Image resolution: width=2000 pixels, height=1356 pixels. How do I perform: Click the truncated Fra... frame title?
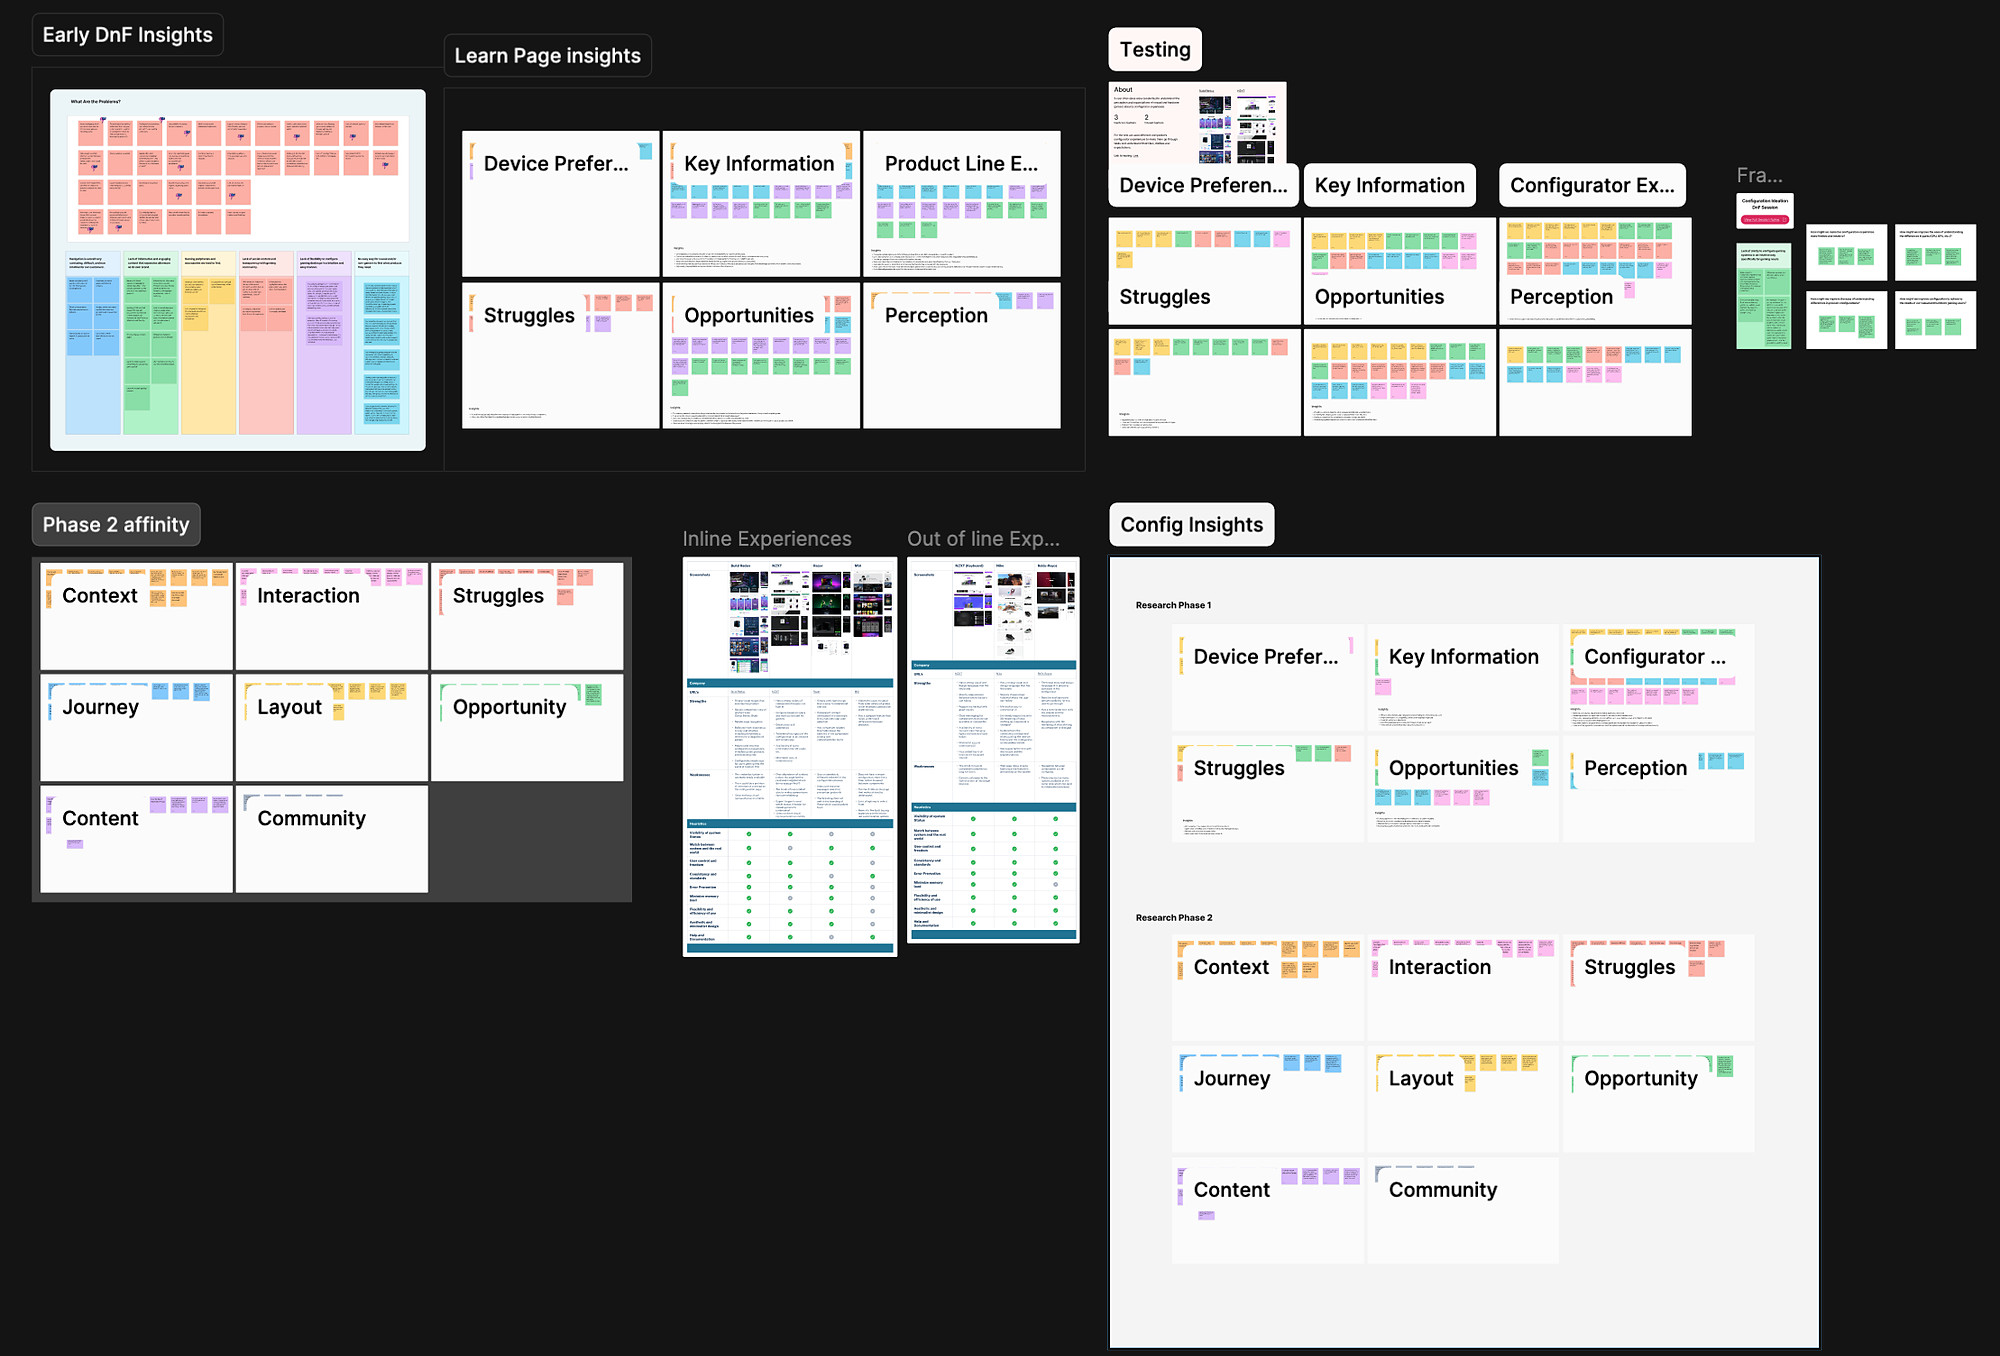point(1759,176)
